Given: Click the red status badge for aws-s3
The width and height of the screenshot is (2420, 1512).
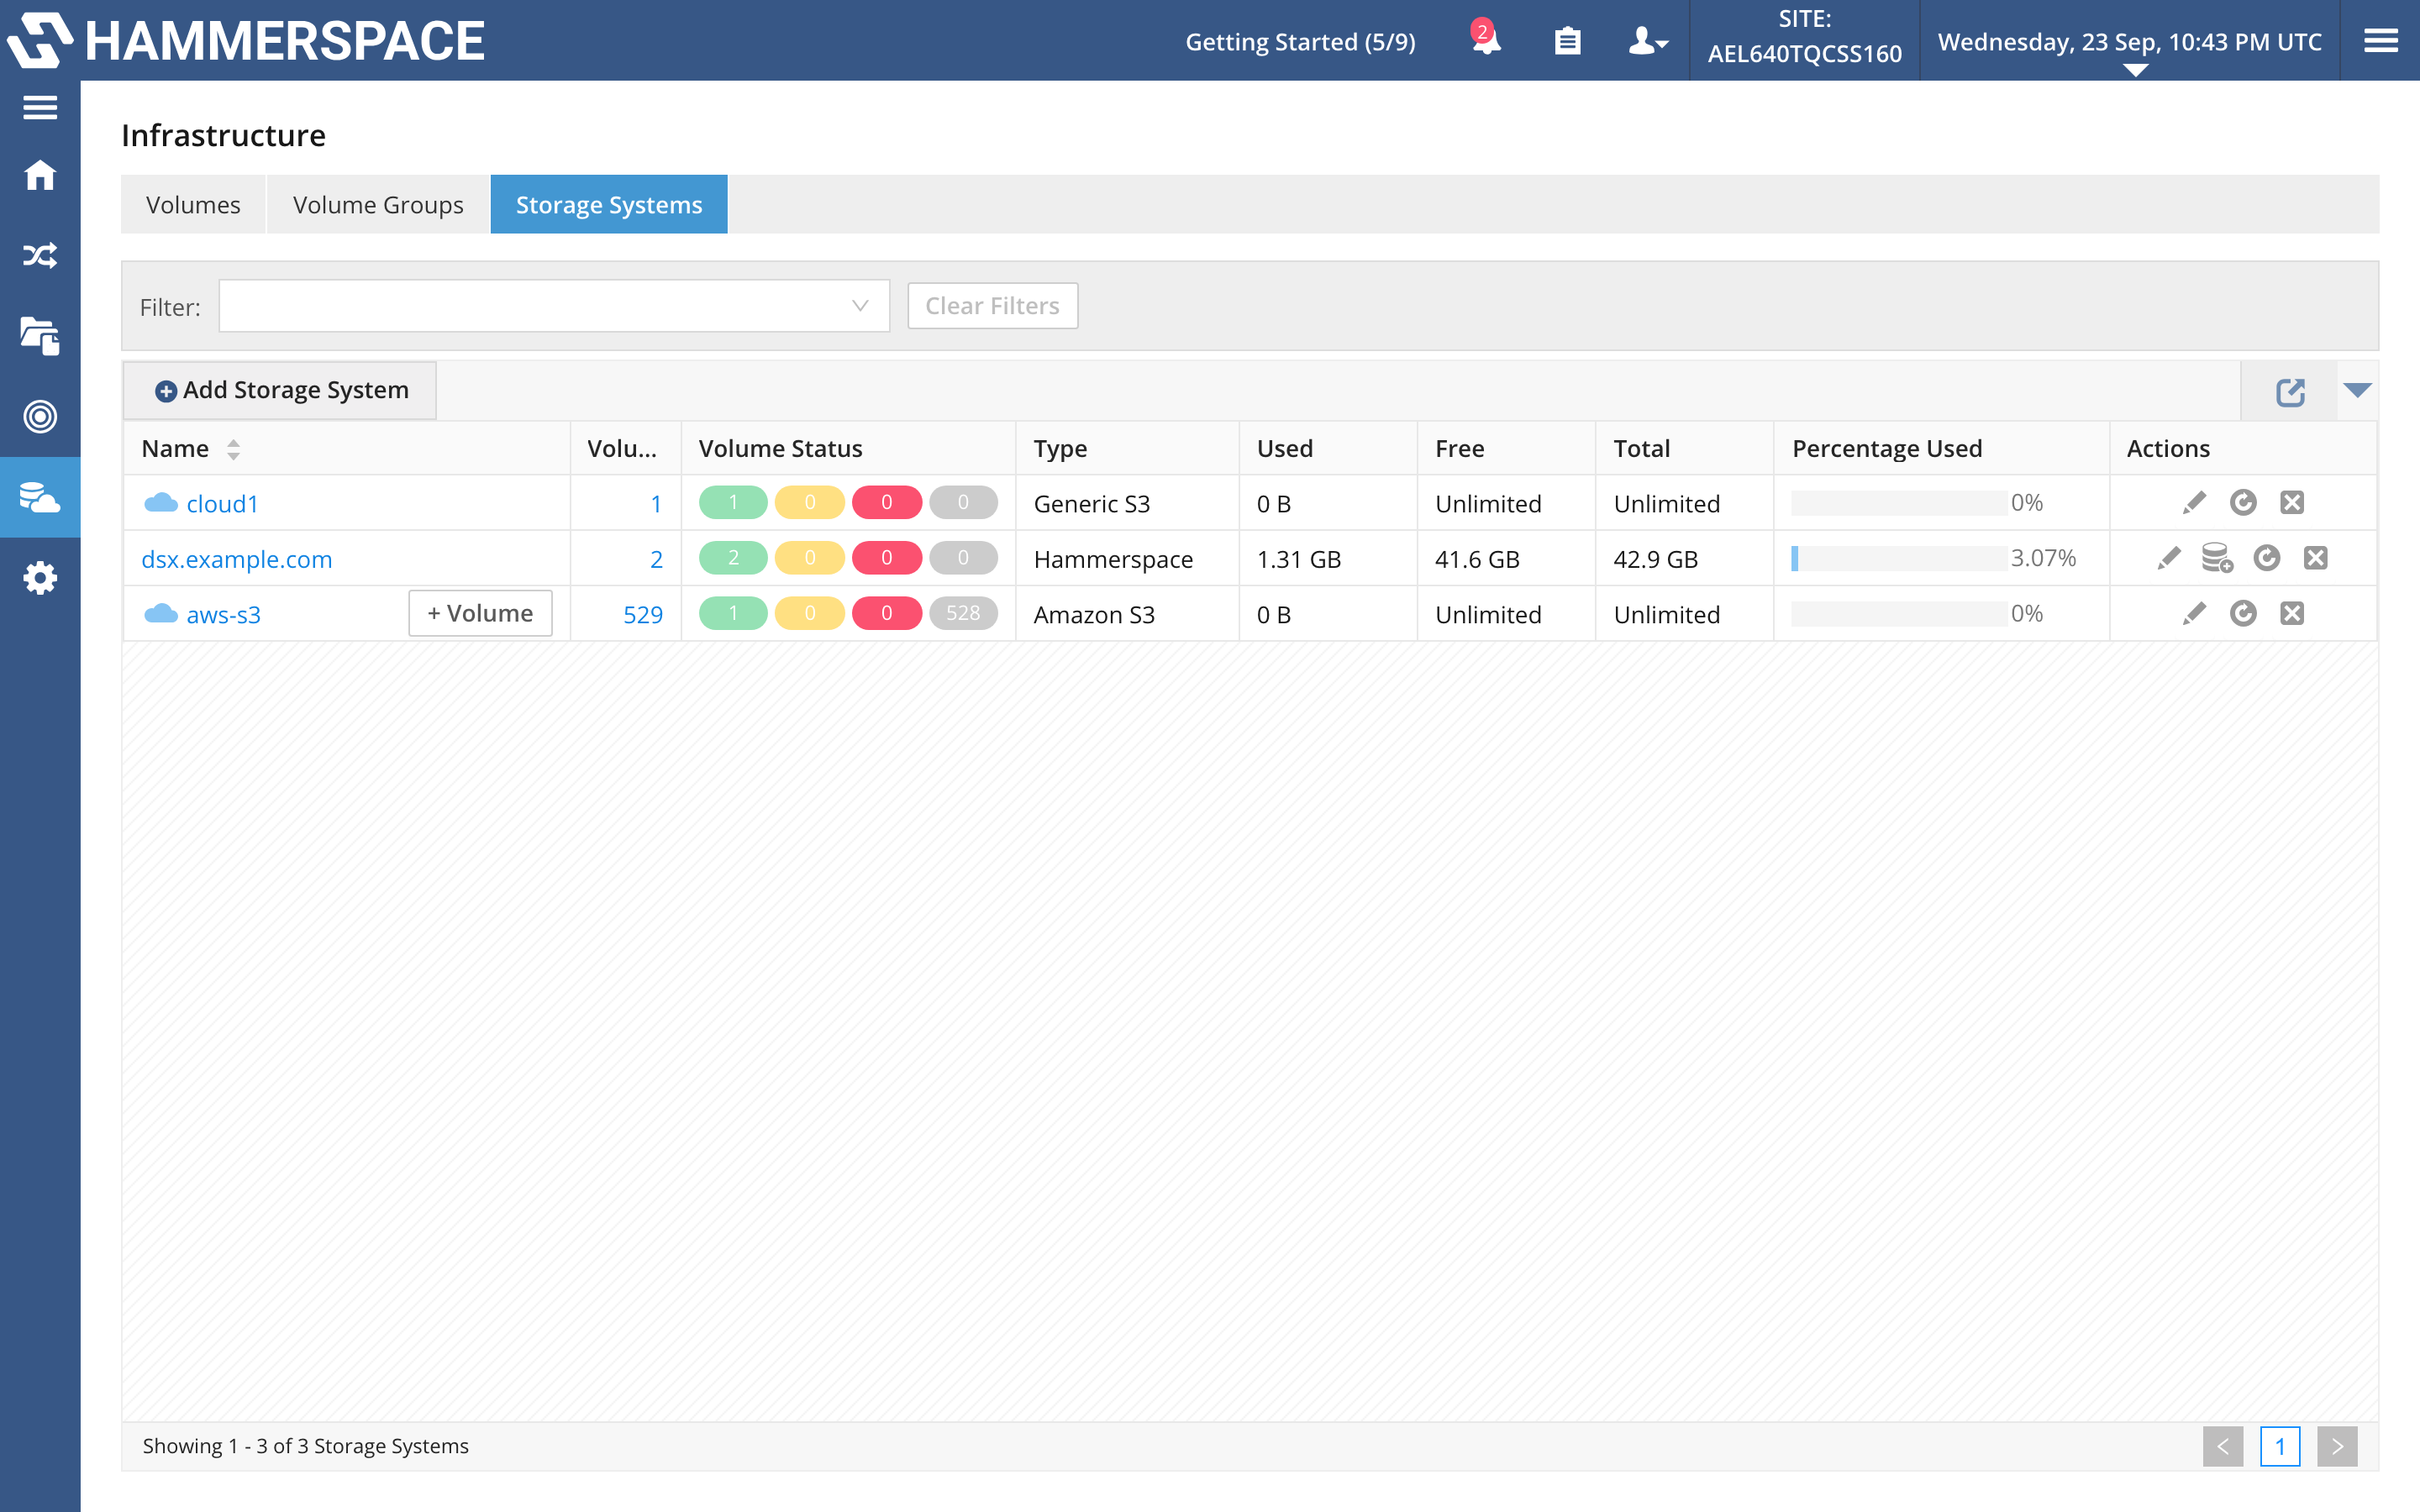Looking at the screenshot, I should [887, 613].
